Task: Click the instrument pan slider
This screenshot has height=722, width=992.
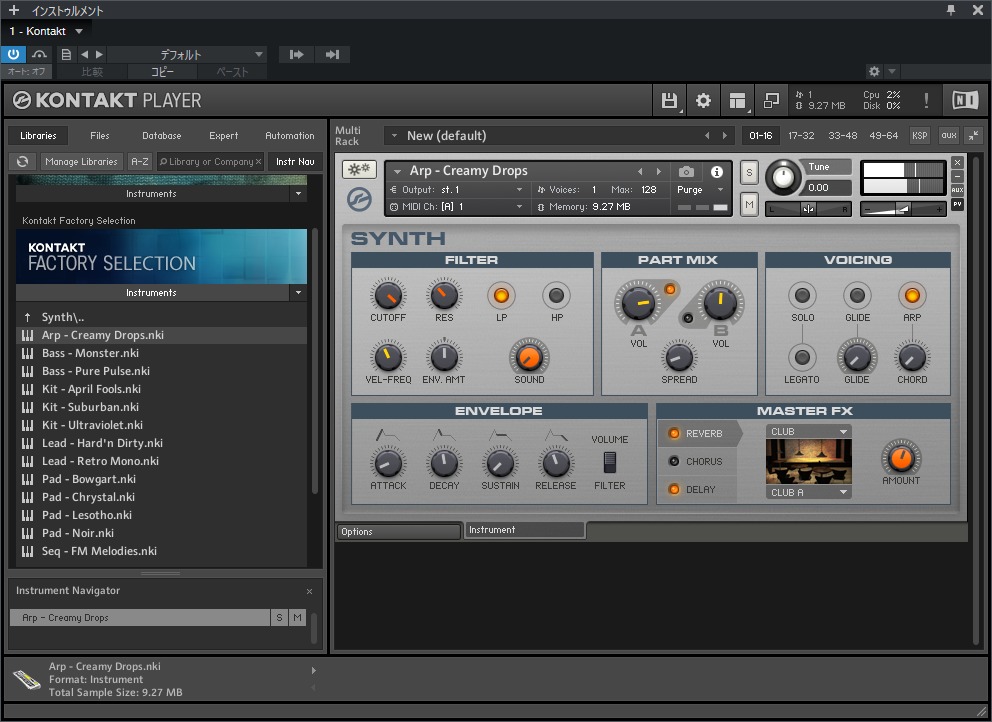Action: click(x=808, y=209)
